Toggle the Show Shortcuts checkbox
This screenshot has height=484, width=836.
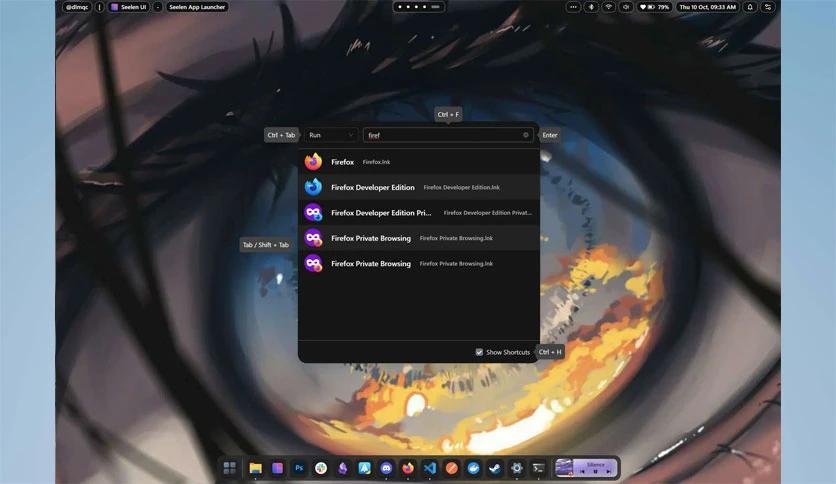479,352
